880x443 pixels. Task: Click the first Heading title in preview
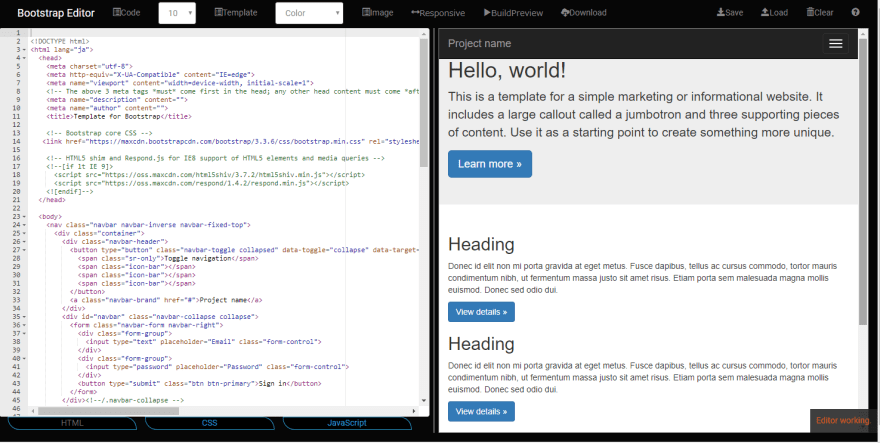click(x=481, y=245)
